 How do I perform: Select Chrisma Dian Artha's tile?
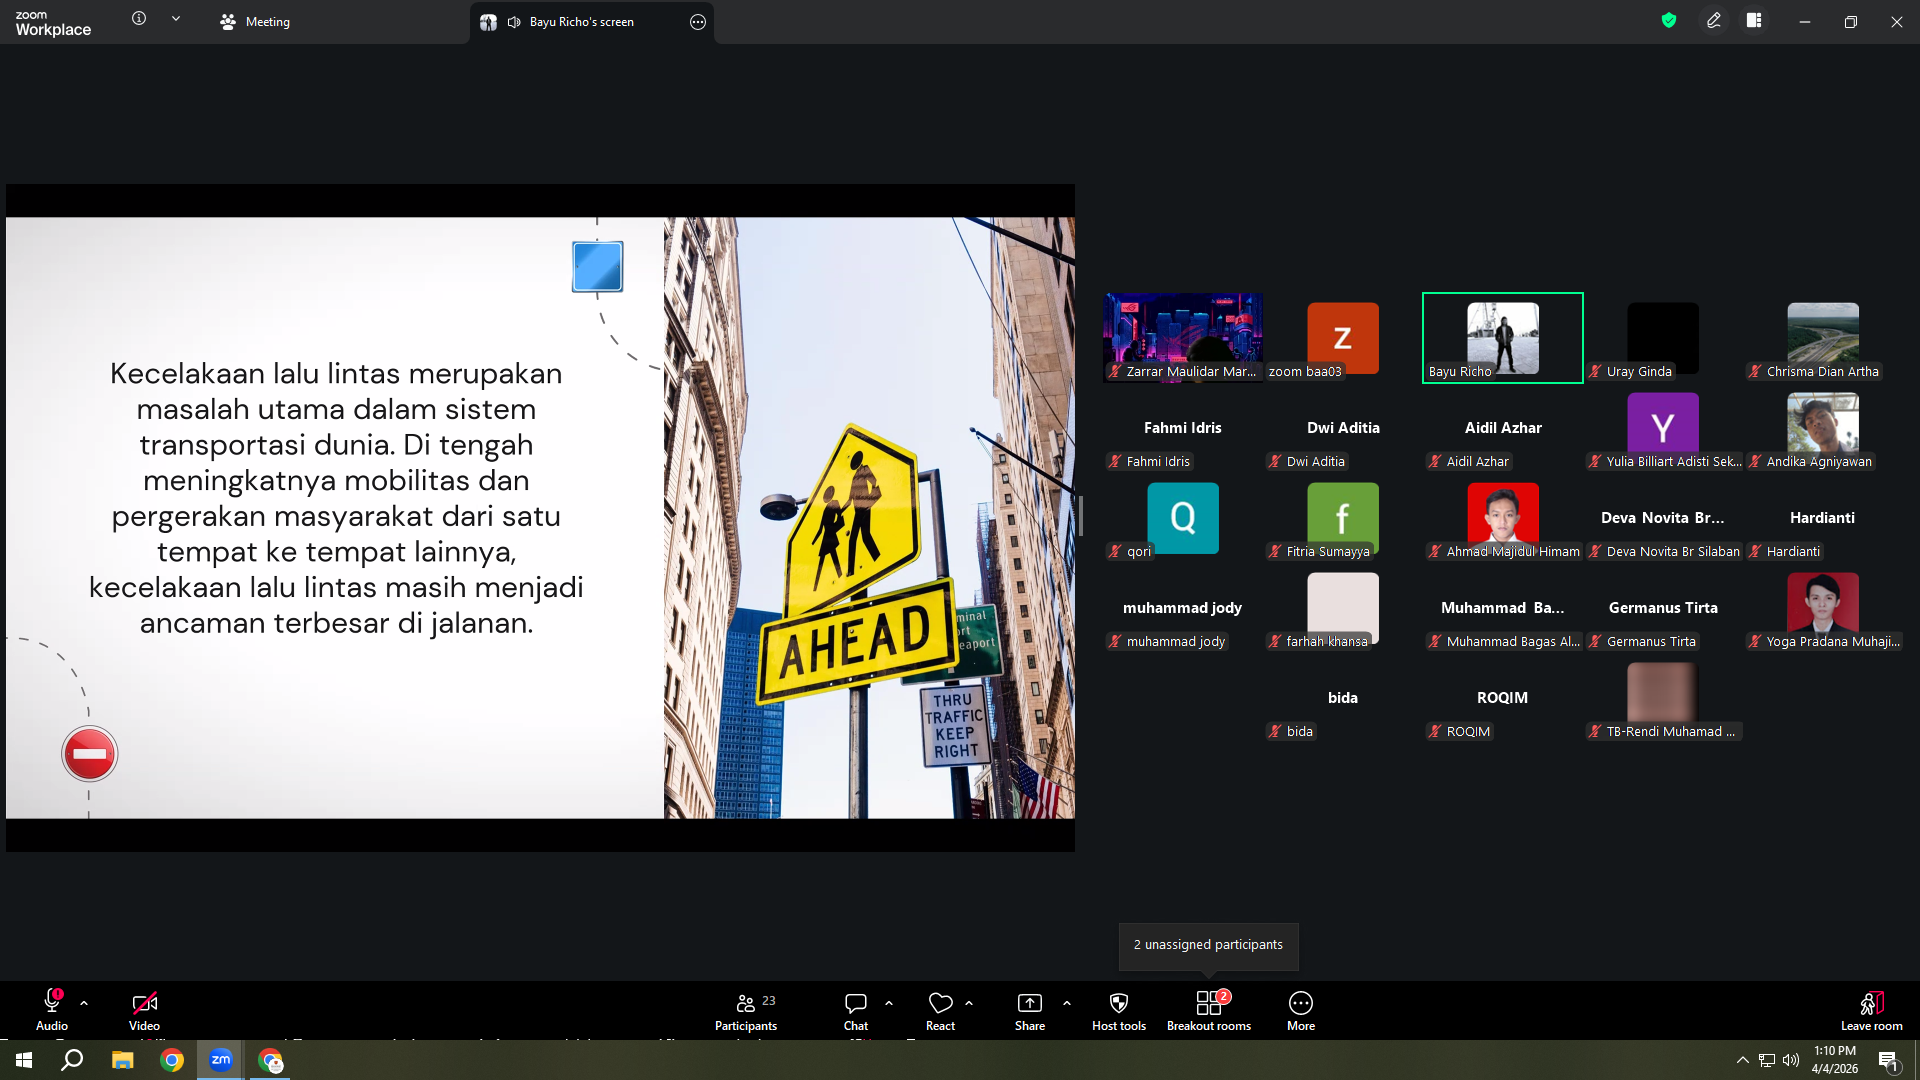pos(1823,338)
